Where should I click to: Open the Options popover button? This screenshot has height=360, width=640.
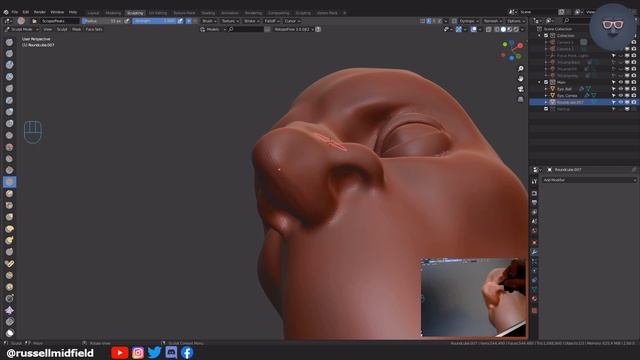[516, 21]
